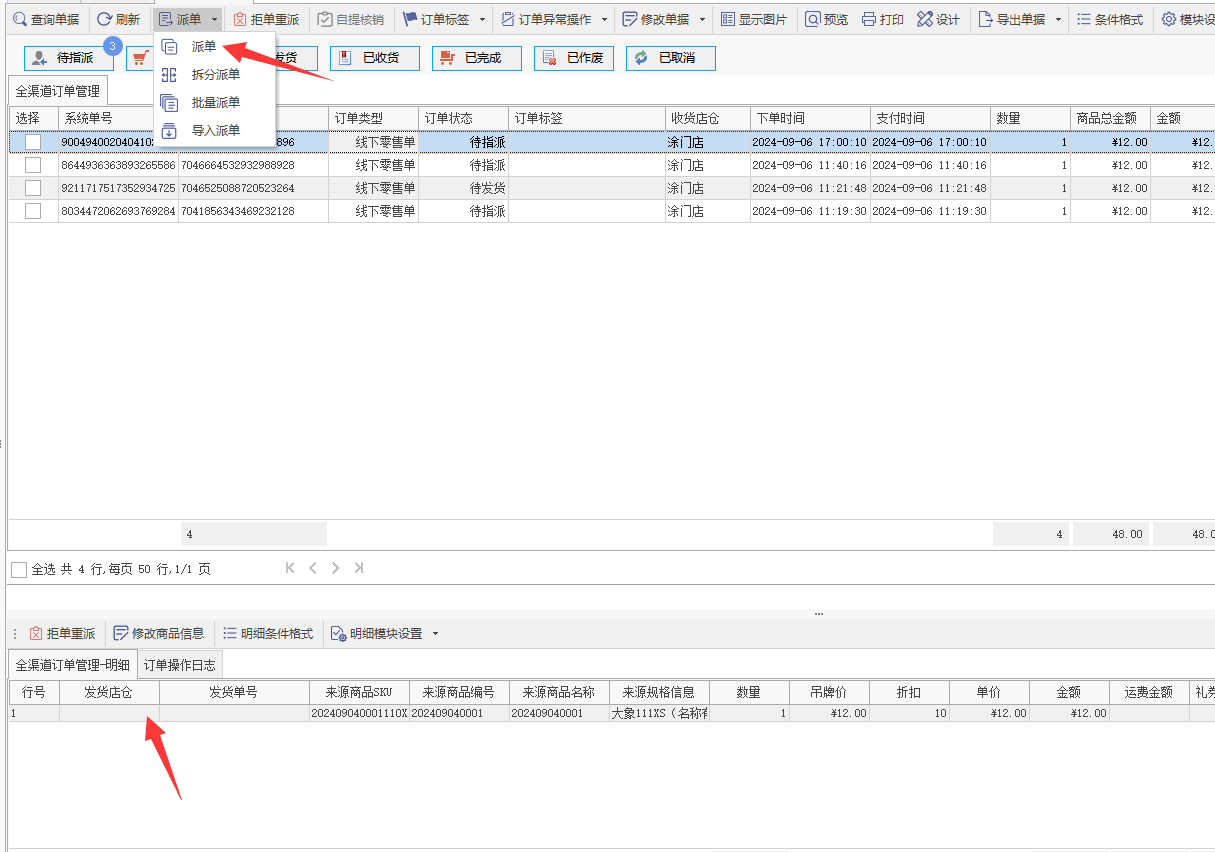
Task: Filter orders by 已完成 status
Action: pos(477,58)
